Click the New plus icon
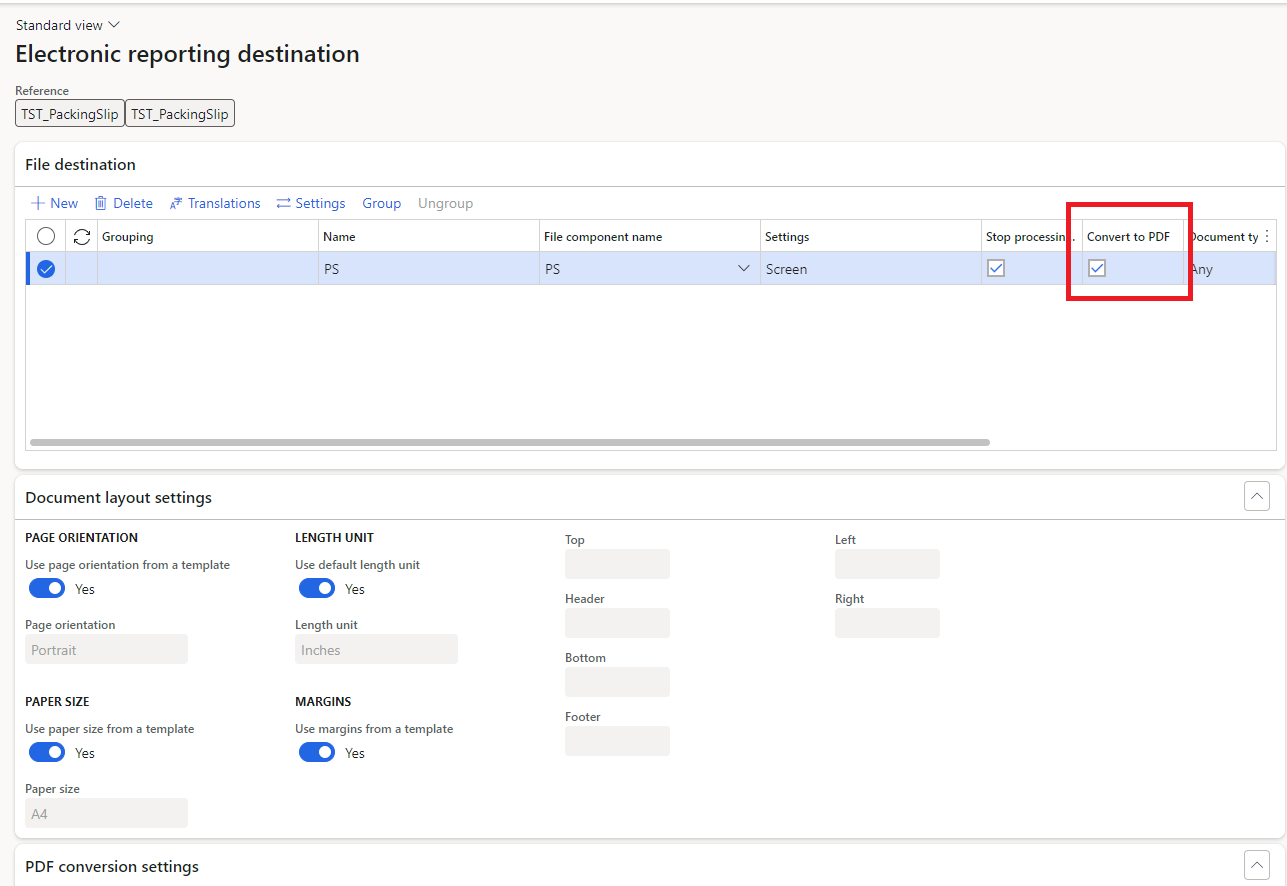Screen dimensions: 1287x886 38,203
